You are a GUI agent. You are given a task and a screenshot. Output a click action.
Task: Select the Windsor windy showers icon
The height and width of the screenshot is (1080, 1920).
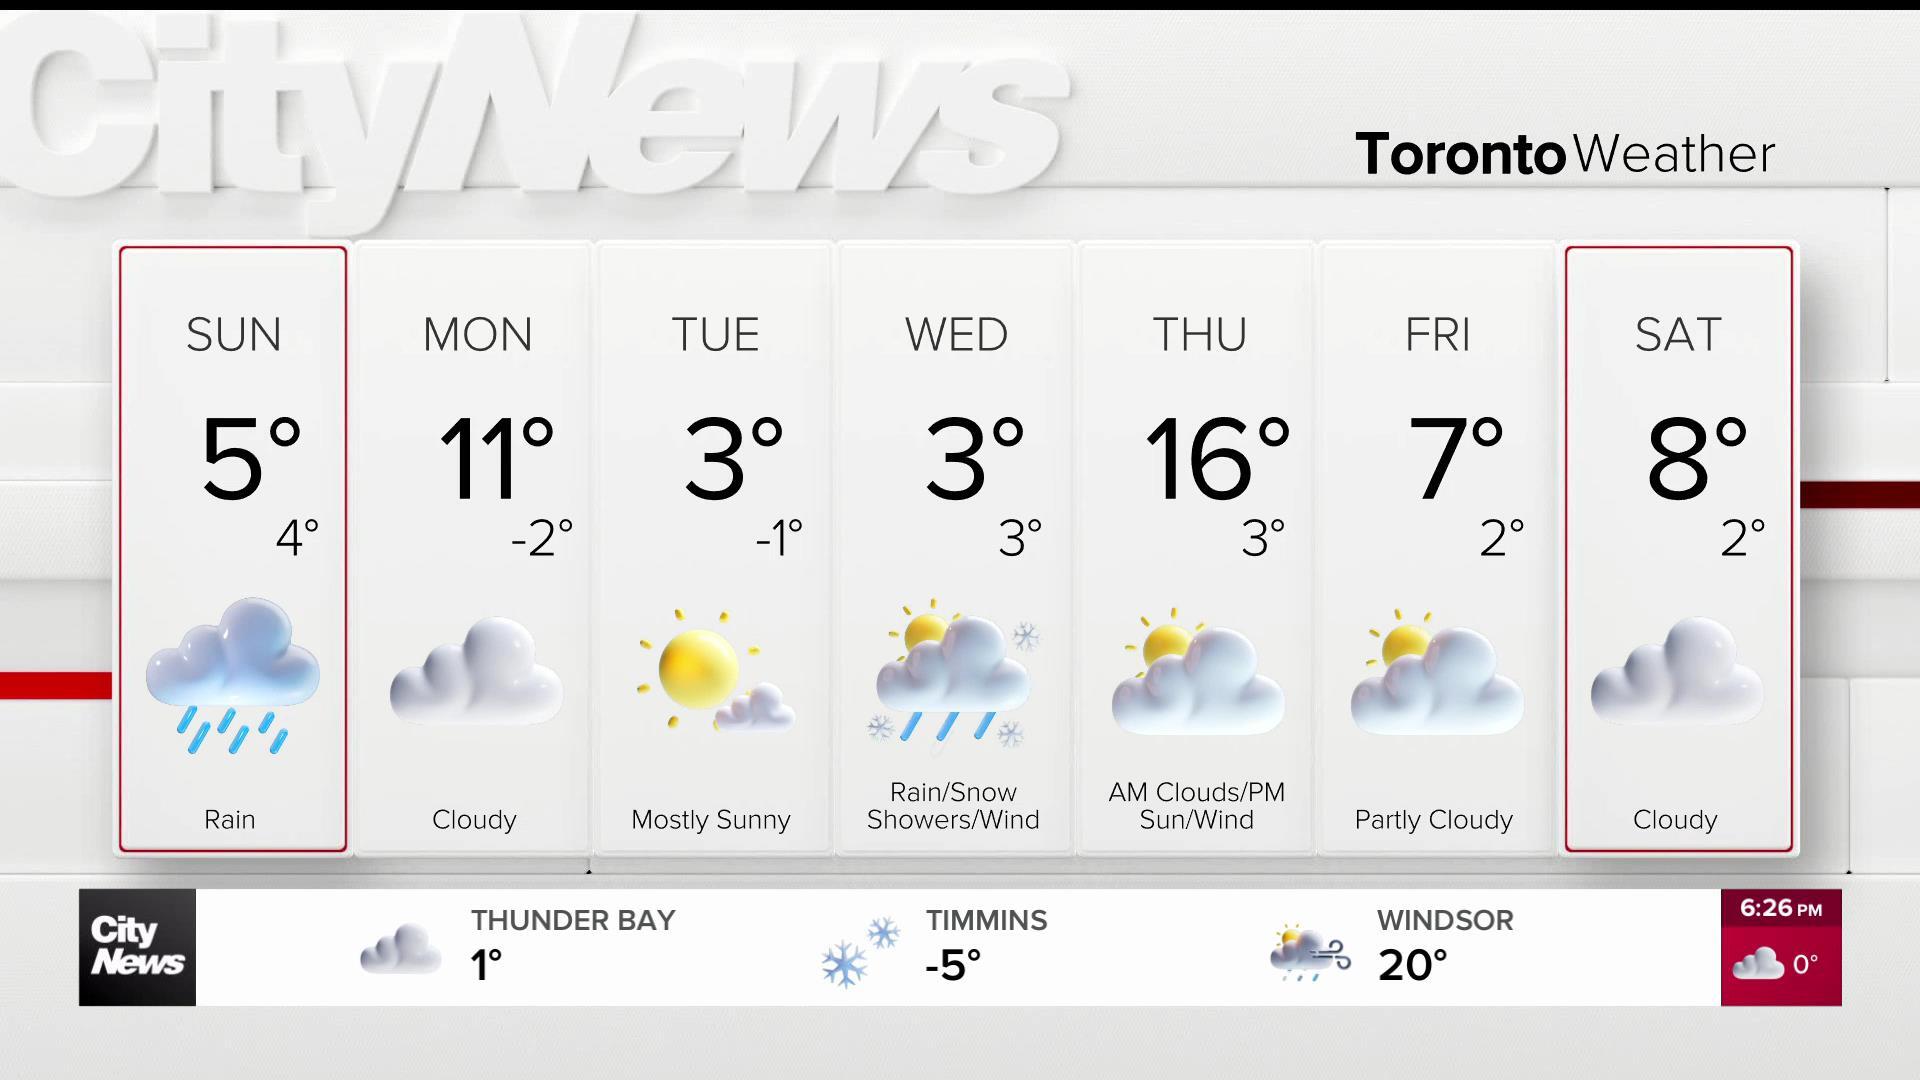[x=1310, y=952]
